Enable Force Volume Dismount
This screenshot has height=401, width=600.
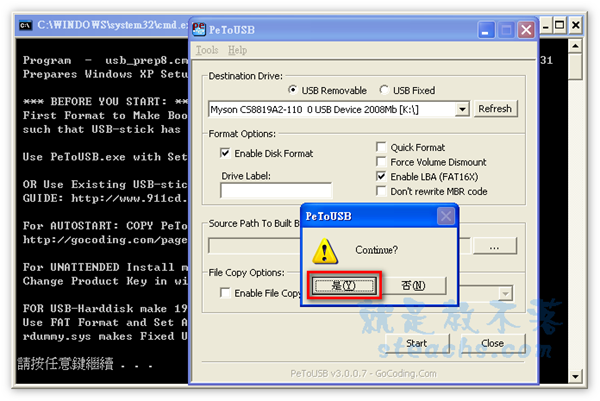pyautogui.click(x=381, y=162)
